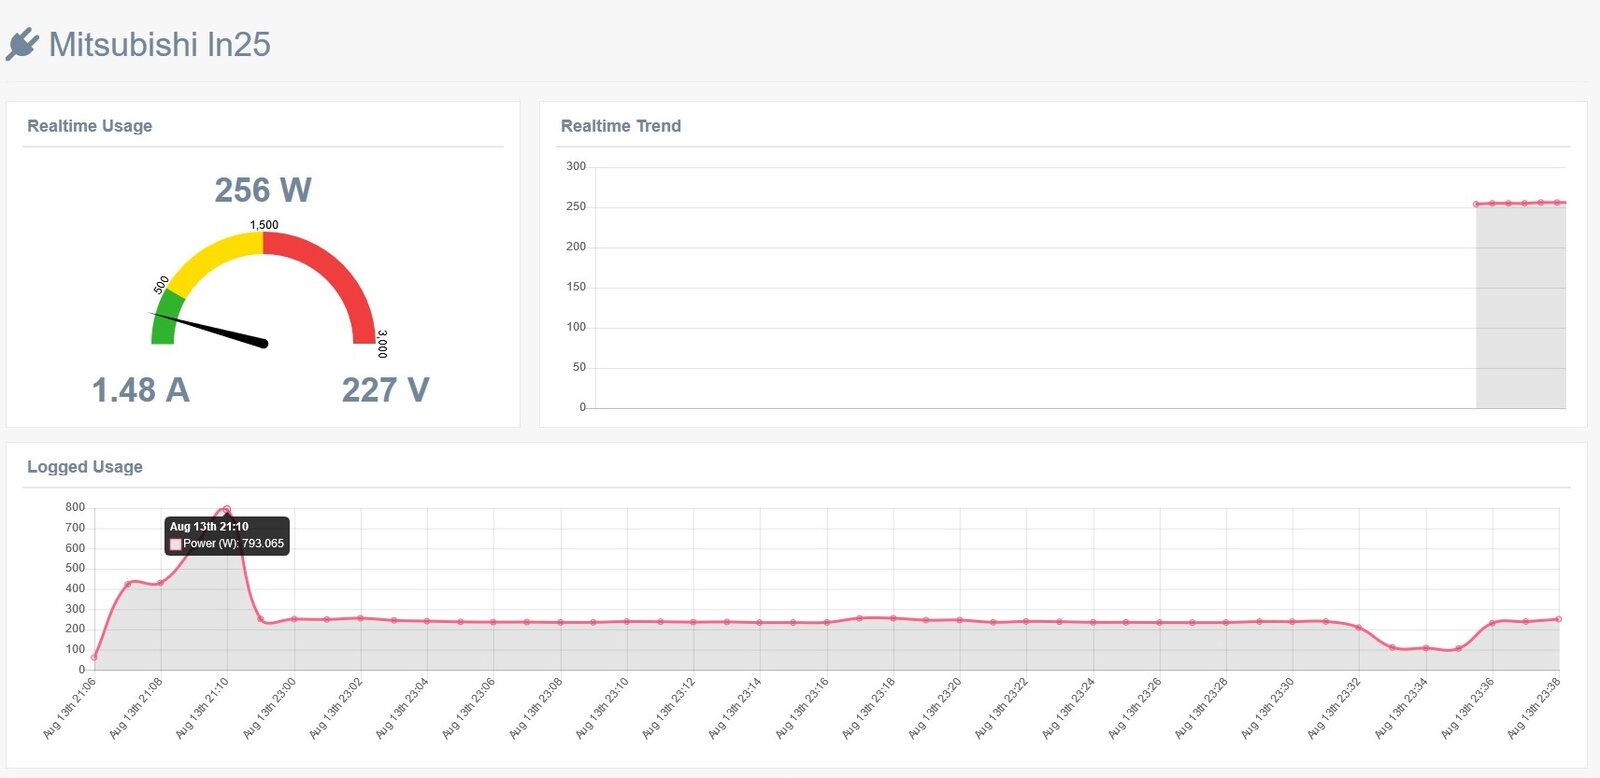Click the plug icon beside Mitsubishi In25
The image size is (1600, 778).
(22, 44)
